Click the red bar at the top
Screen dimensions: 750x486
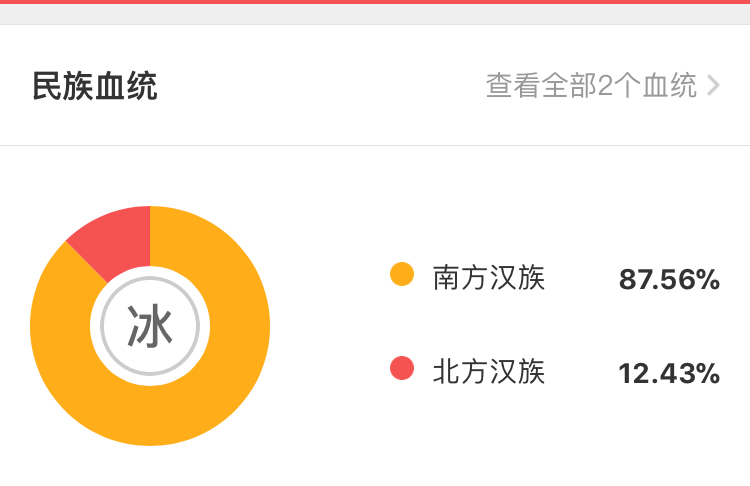375,2
